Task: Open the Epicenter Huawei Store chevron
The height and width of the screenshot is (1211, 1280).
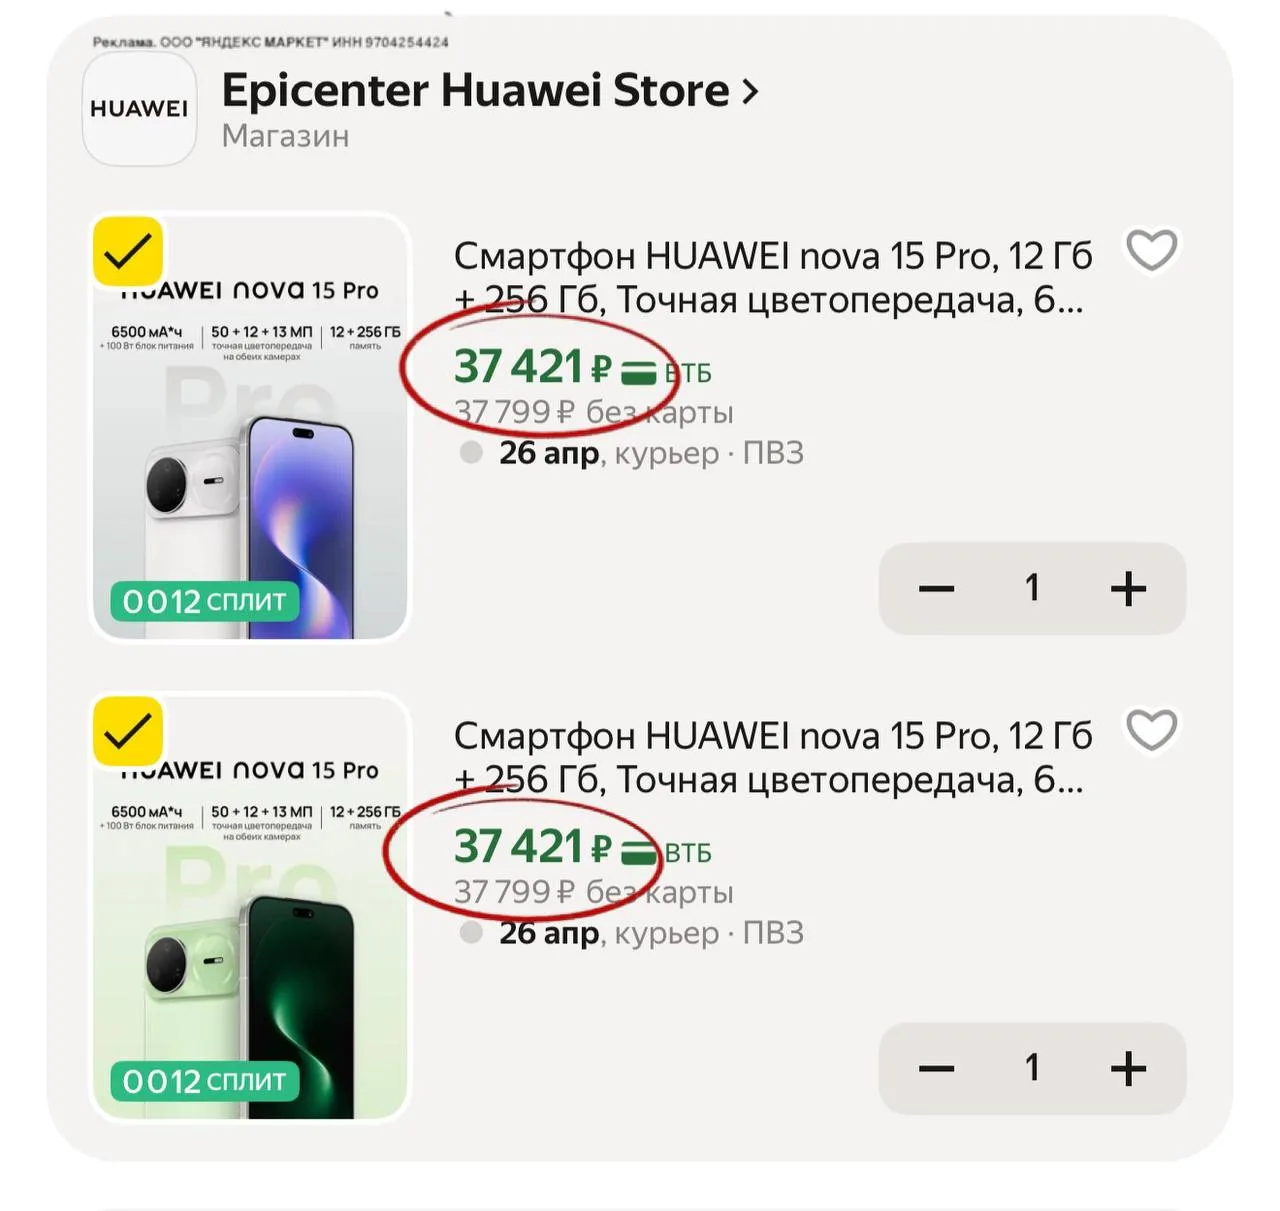Action: (x=750, y=92)
